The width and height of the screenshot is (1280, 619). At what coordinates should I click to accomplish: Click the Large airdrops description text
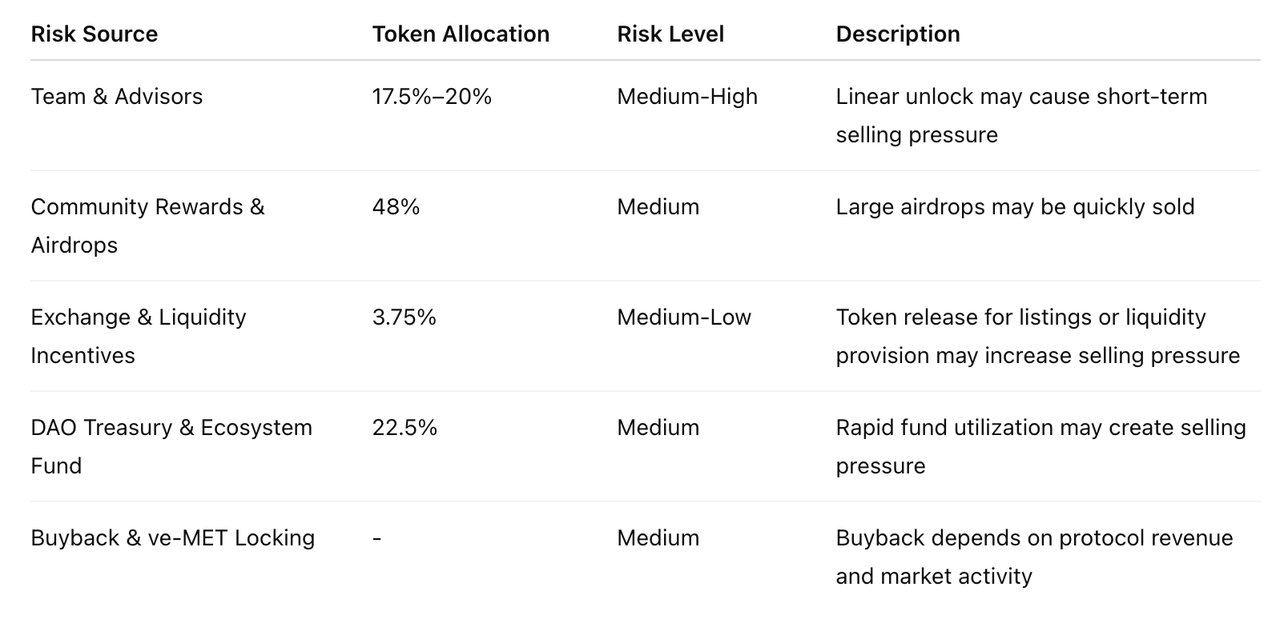coord(1015,207)
